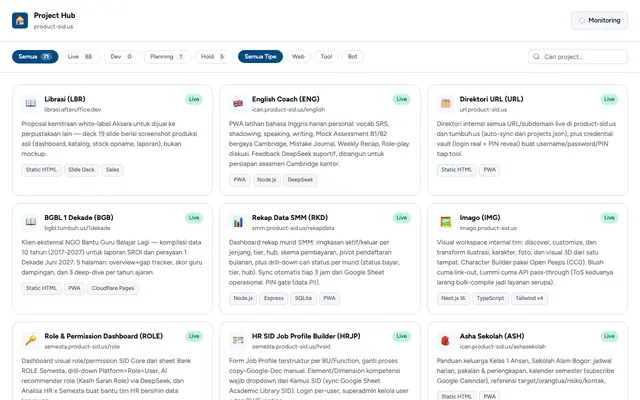Click the Live badge on Imago card
This screenshot has height=400, width=640.
tap(609, 218)
